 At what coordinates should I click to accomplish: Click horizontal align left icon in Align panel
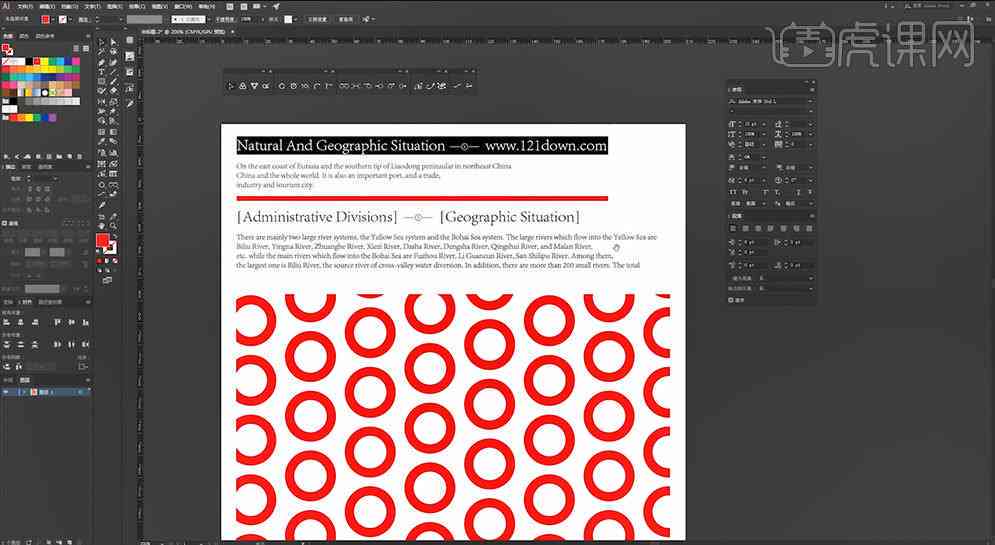[6, 322]
